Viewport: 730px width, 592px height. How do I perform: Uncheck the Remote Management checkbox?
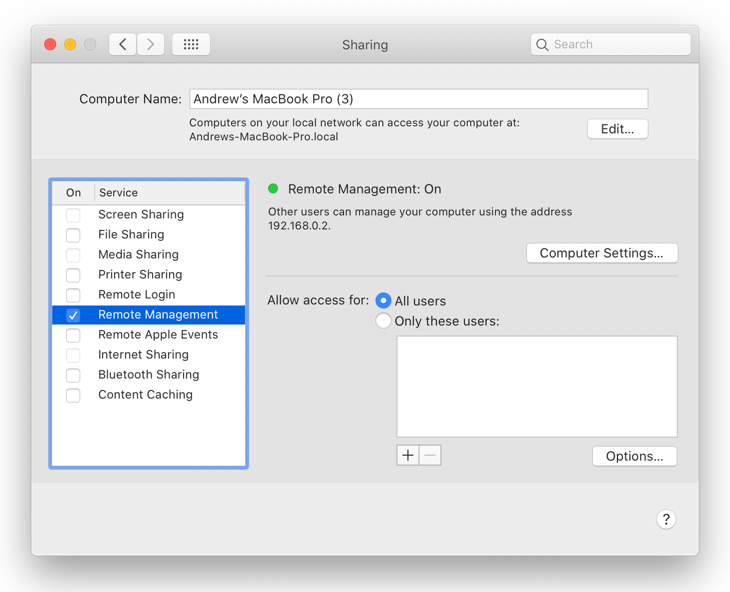pyautogui.click(x=73, y=315)
